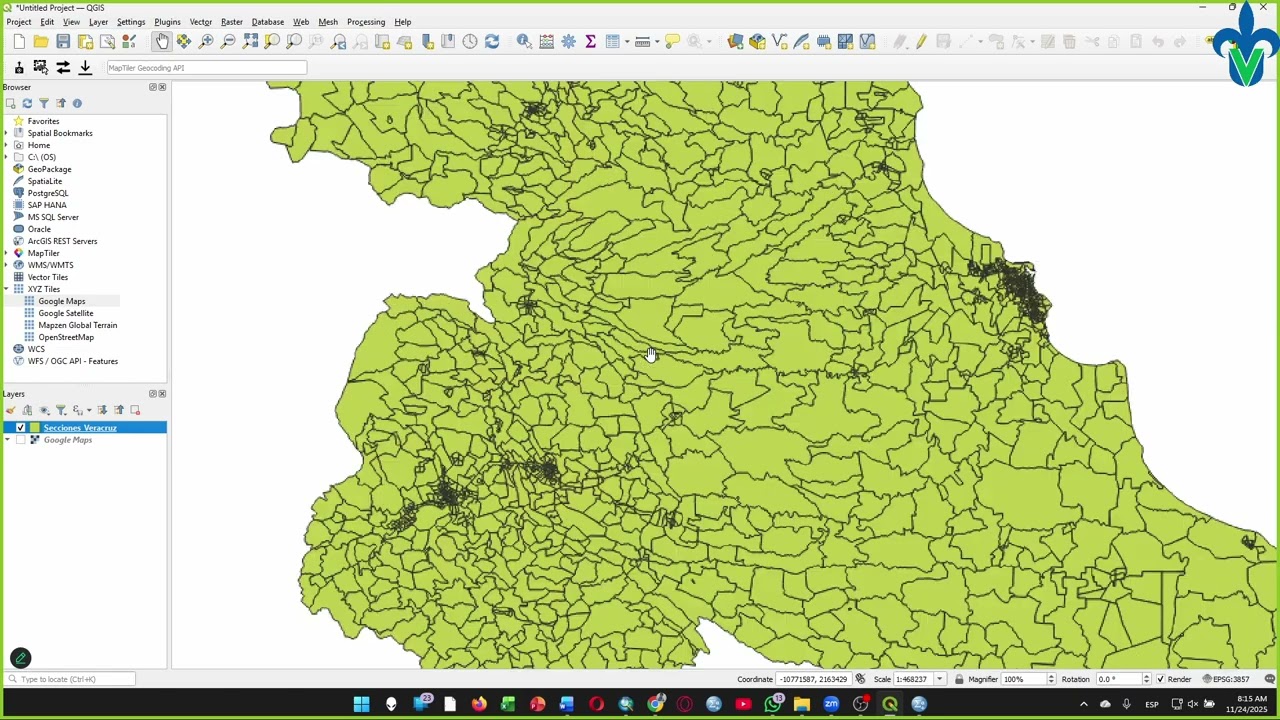Image resolution: width=1280 pixels, height=720 pixels.
Task: Refresh the Browser panel
Action: pos(27,103)
